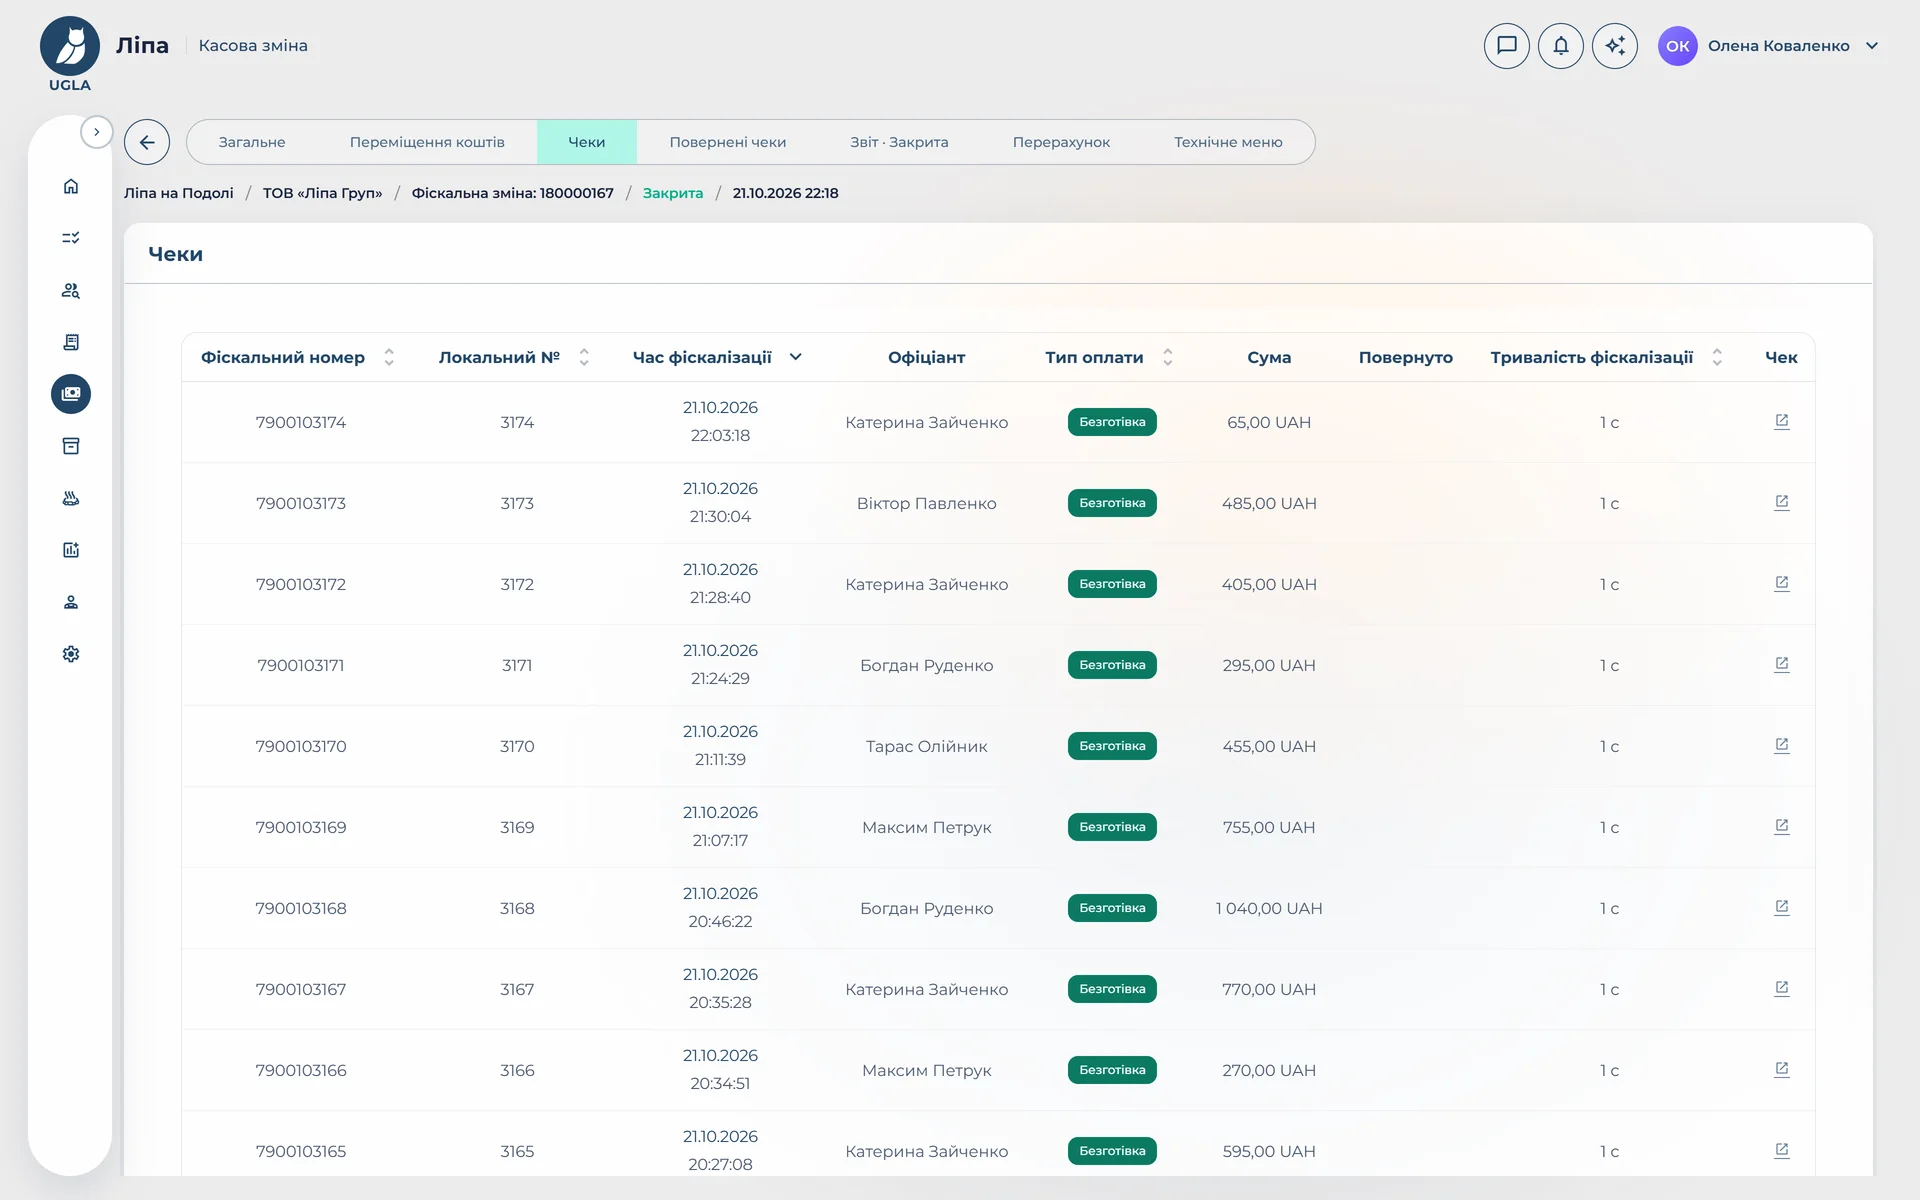Open the cash shift sidebar icon

coord(71,394)
